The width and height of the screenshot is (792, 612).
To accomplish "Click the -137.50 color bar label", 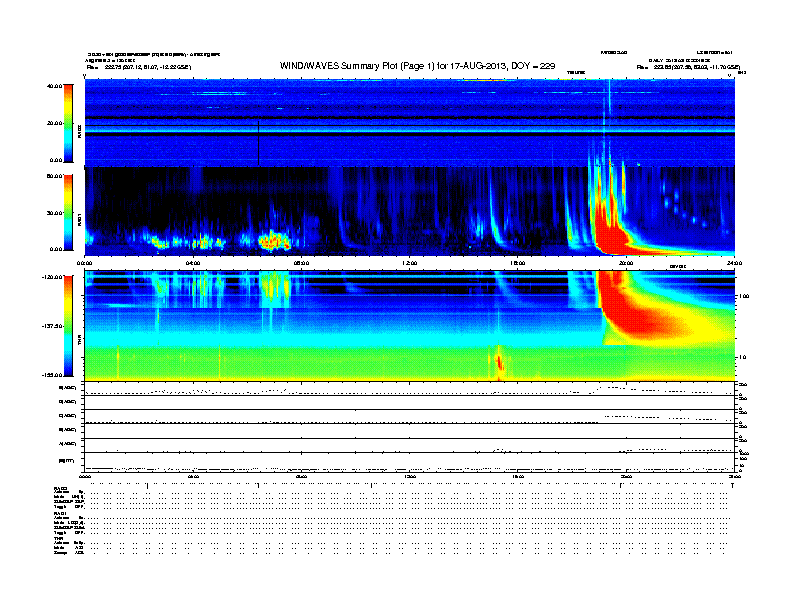I will tap(52, 326).
